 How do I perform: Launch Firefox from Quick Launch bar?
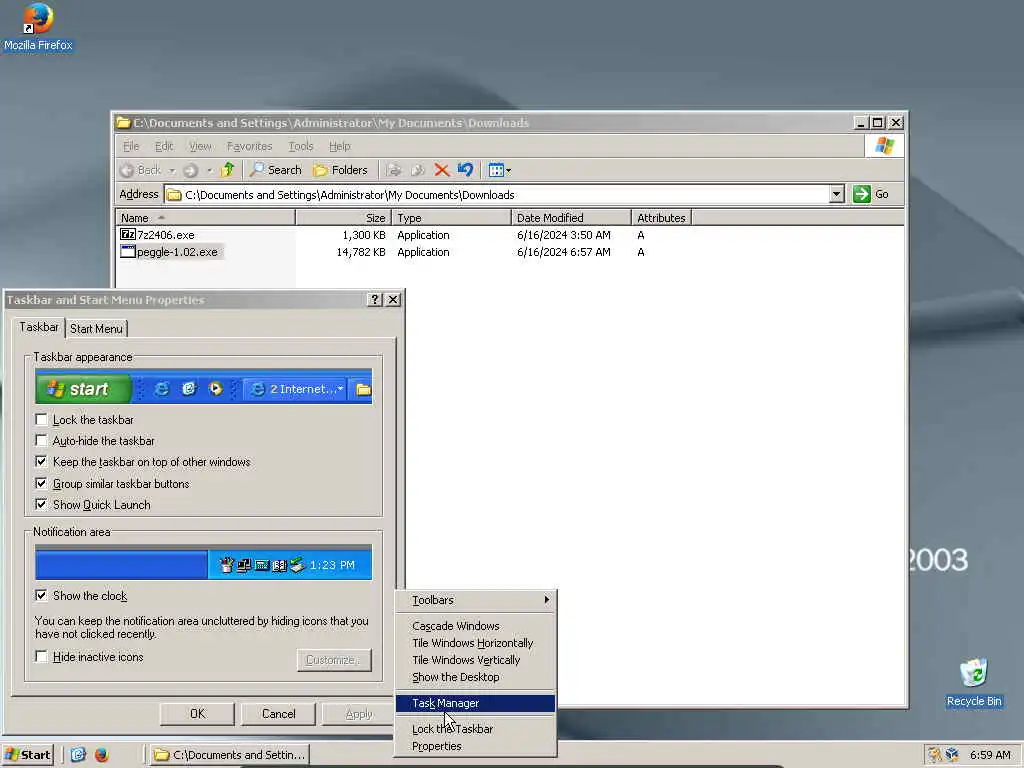click(x=101, y=755)
